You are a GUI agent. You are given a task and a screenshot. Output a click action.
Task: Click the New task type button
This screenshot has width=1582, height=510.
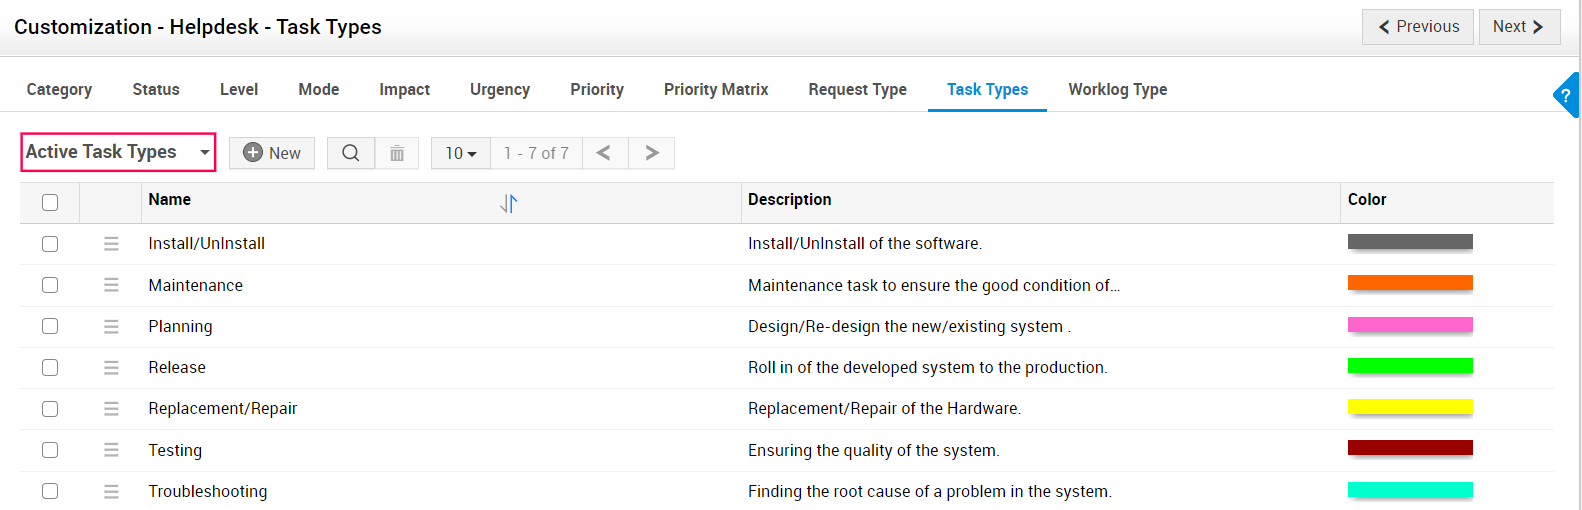[x=272, y=153]
